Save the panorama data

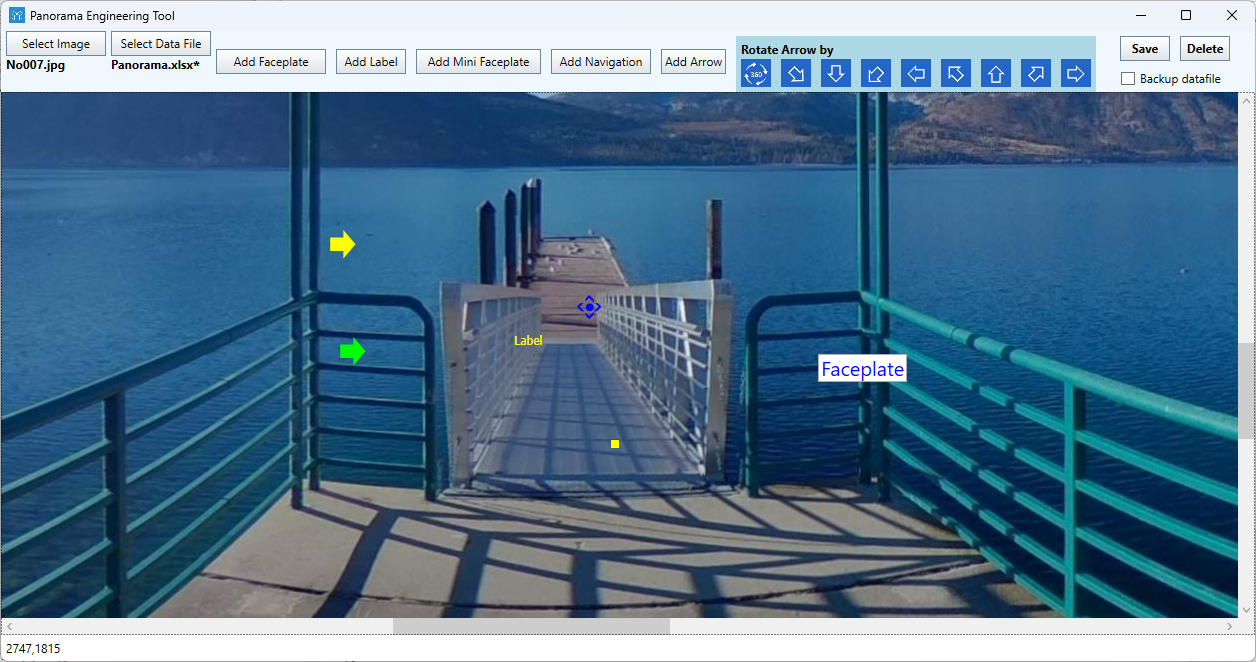pos(1145,49)
